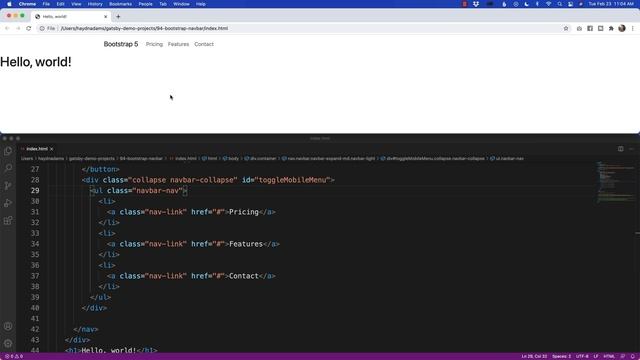This screenshot has height=360, width=640.
Task: Click the date and time in menu bar
Action: (611, 4)
